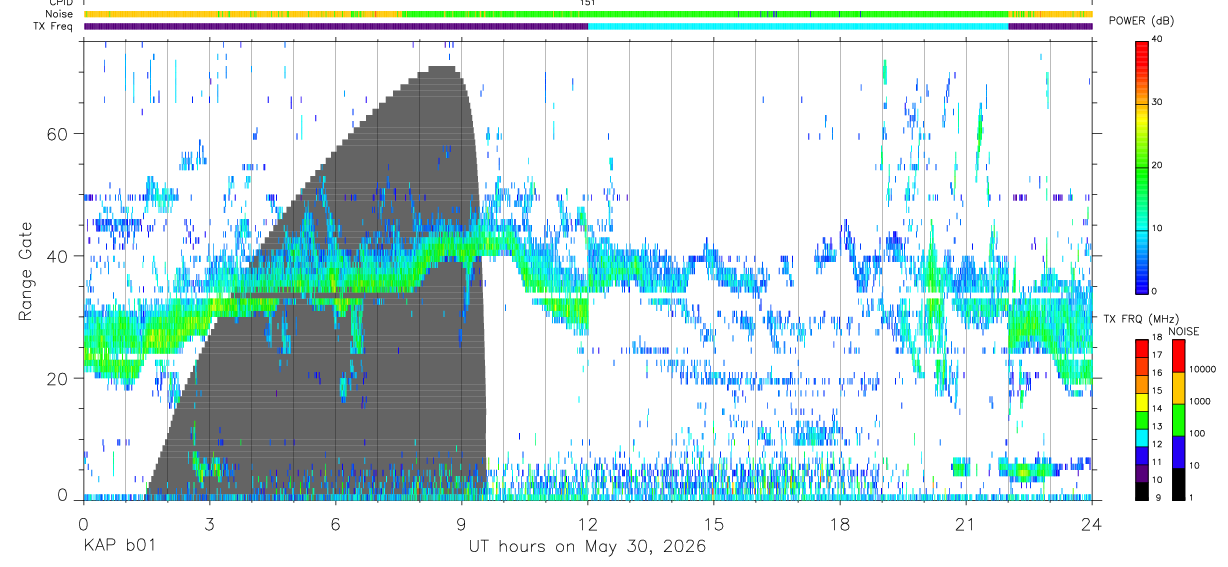
Task: Click the rainbow POWER (dB) color bar
Action: [1142, 166]
